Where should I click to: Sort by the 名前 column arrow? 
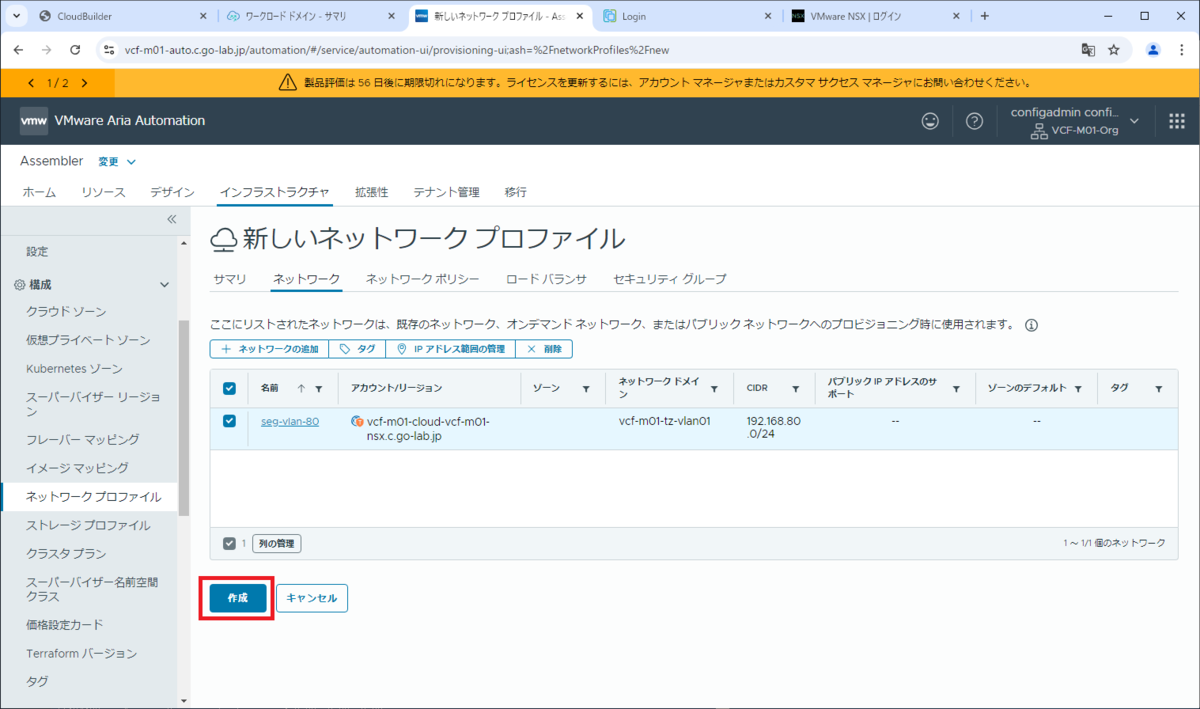(x=301, y=388)
